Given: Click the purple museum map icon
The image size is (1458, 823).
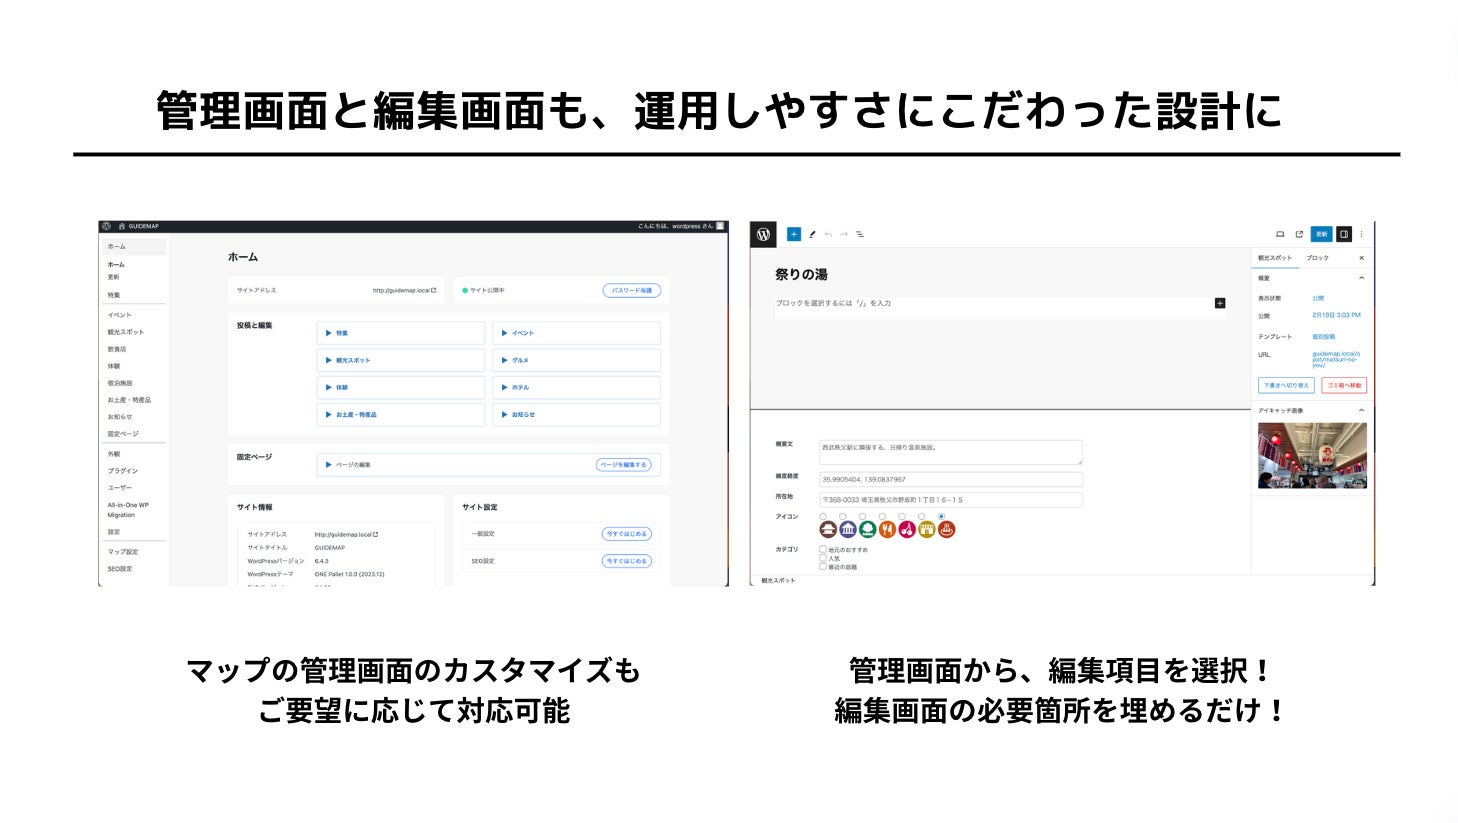Looking at the screenshot, I should coord(848,530).
